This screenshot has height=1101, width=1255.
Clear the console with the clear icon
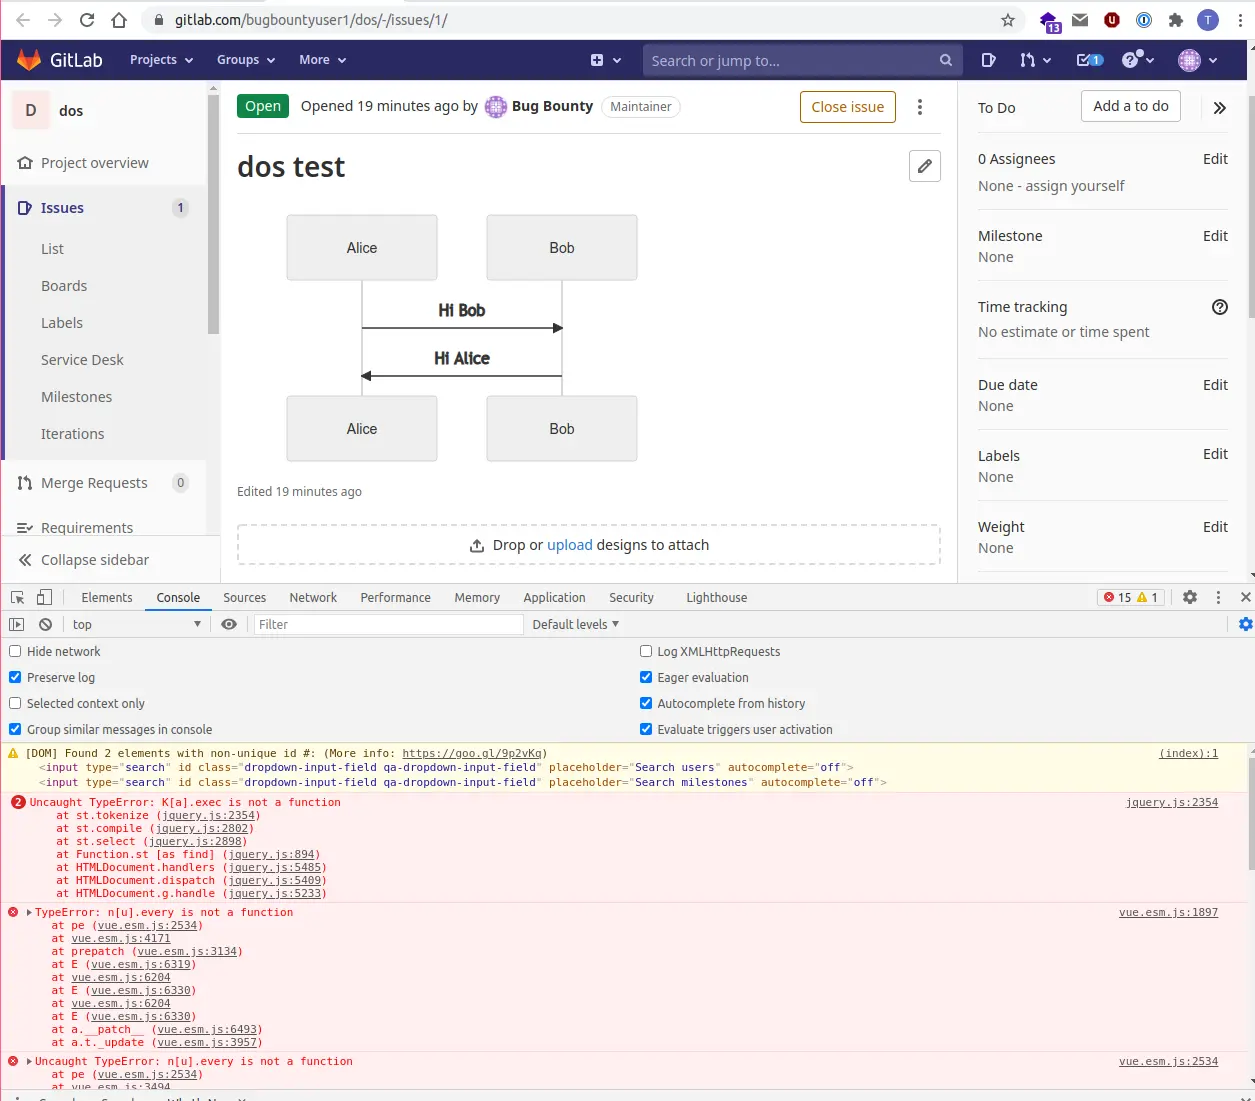(x=45, y=624)
